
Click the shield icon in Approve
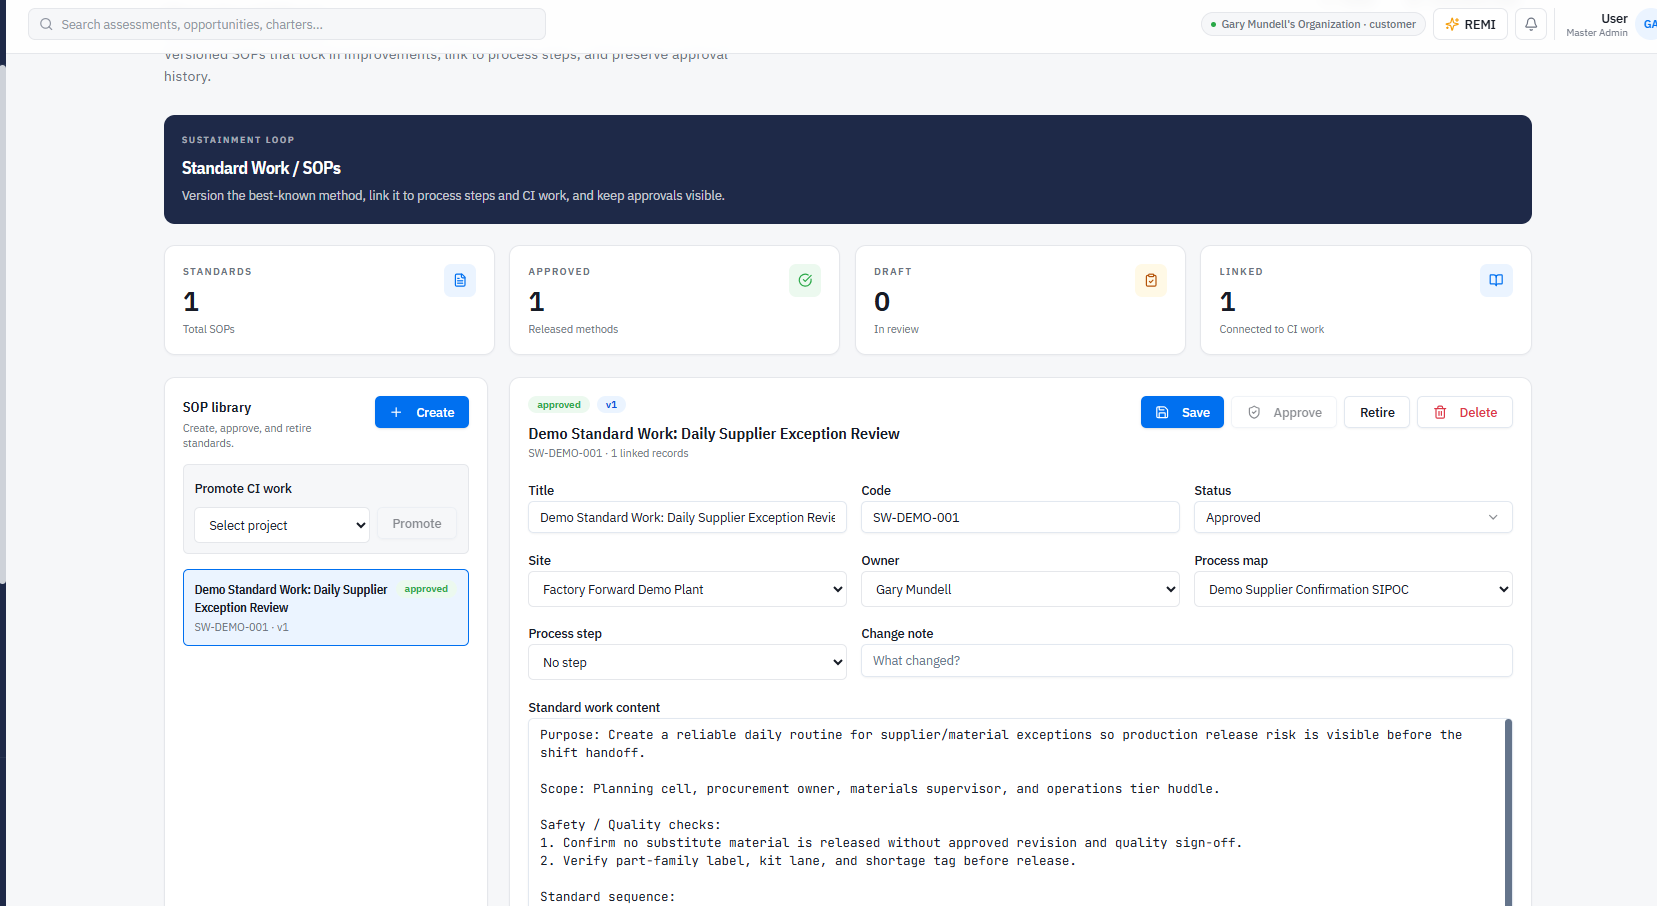click(1254, 412)
